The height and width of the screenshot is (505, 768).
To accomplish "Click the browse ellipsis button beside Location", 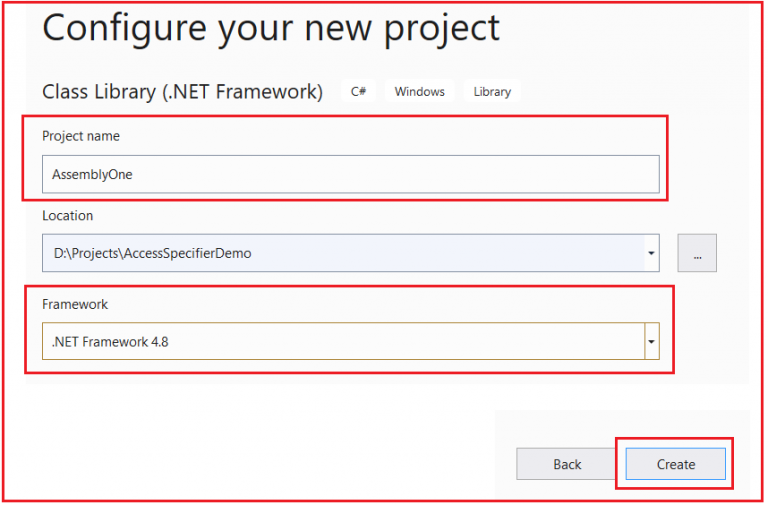I will 696,253.
